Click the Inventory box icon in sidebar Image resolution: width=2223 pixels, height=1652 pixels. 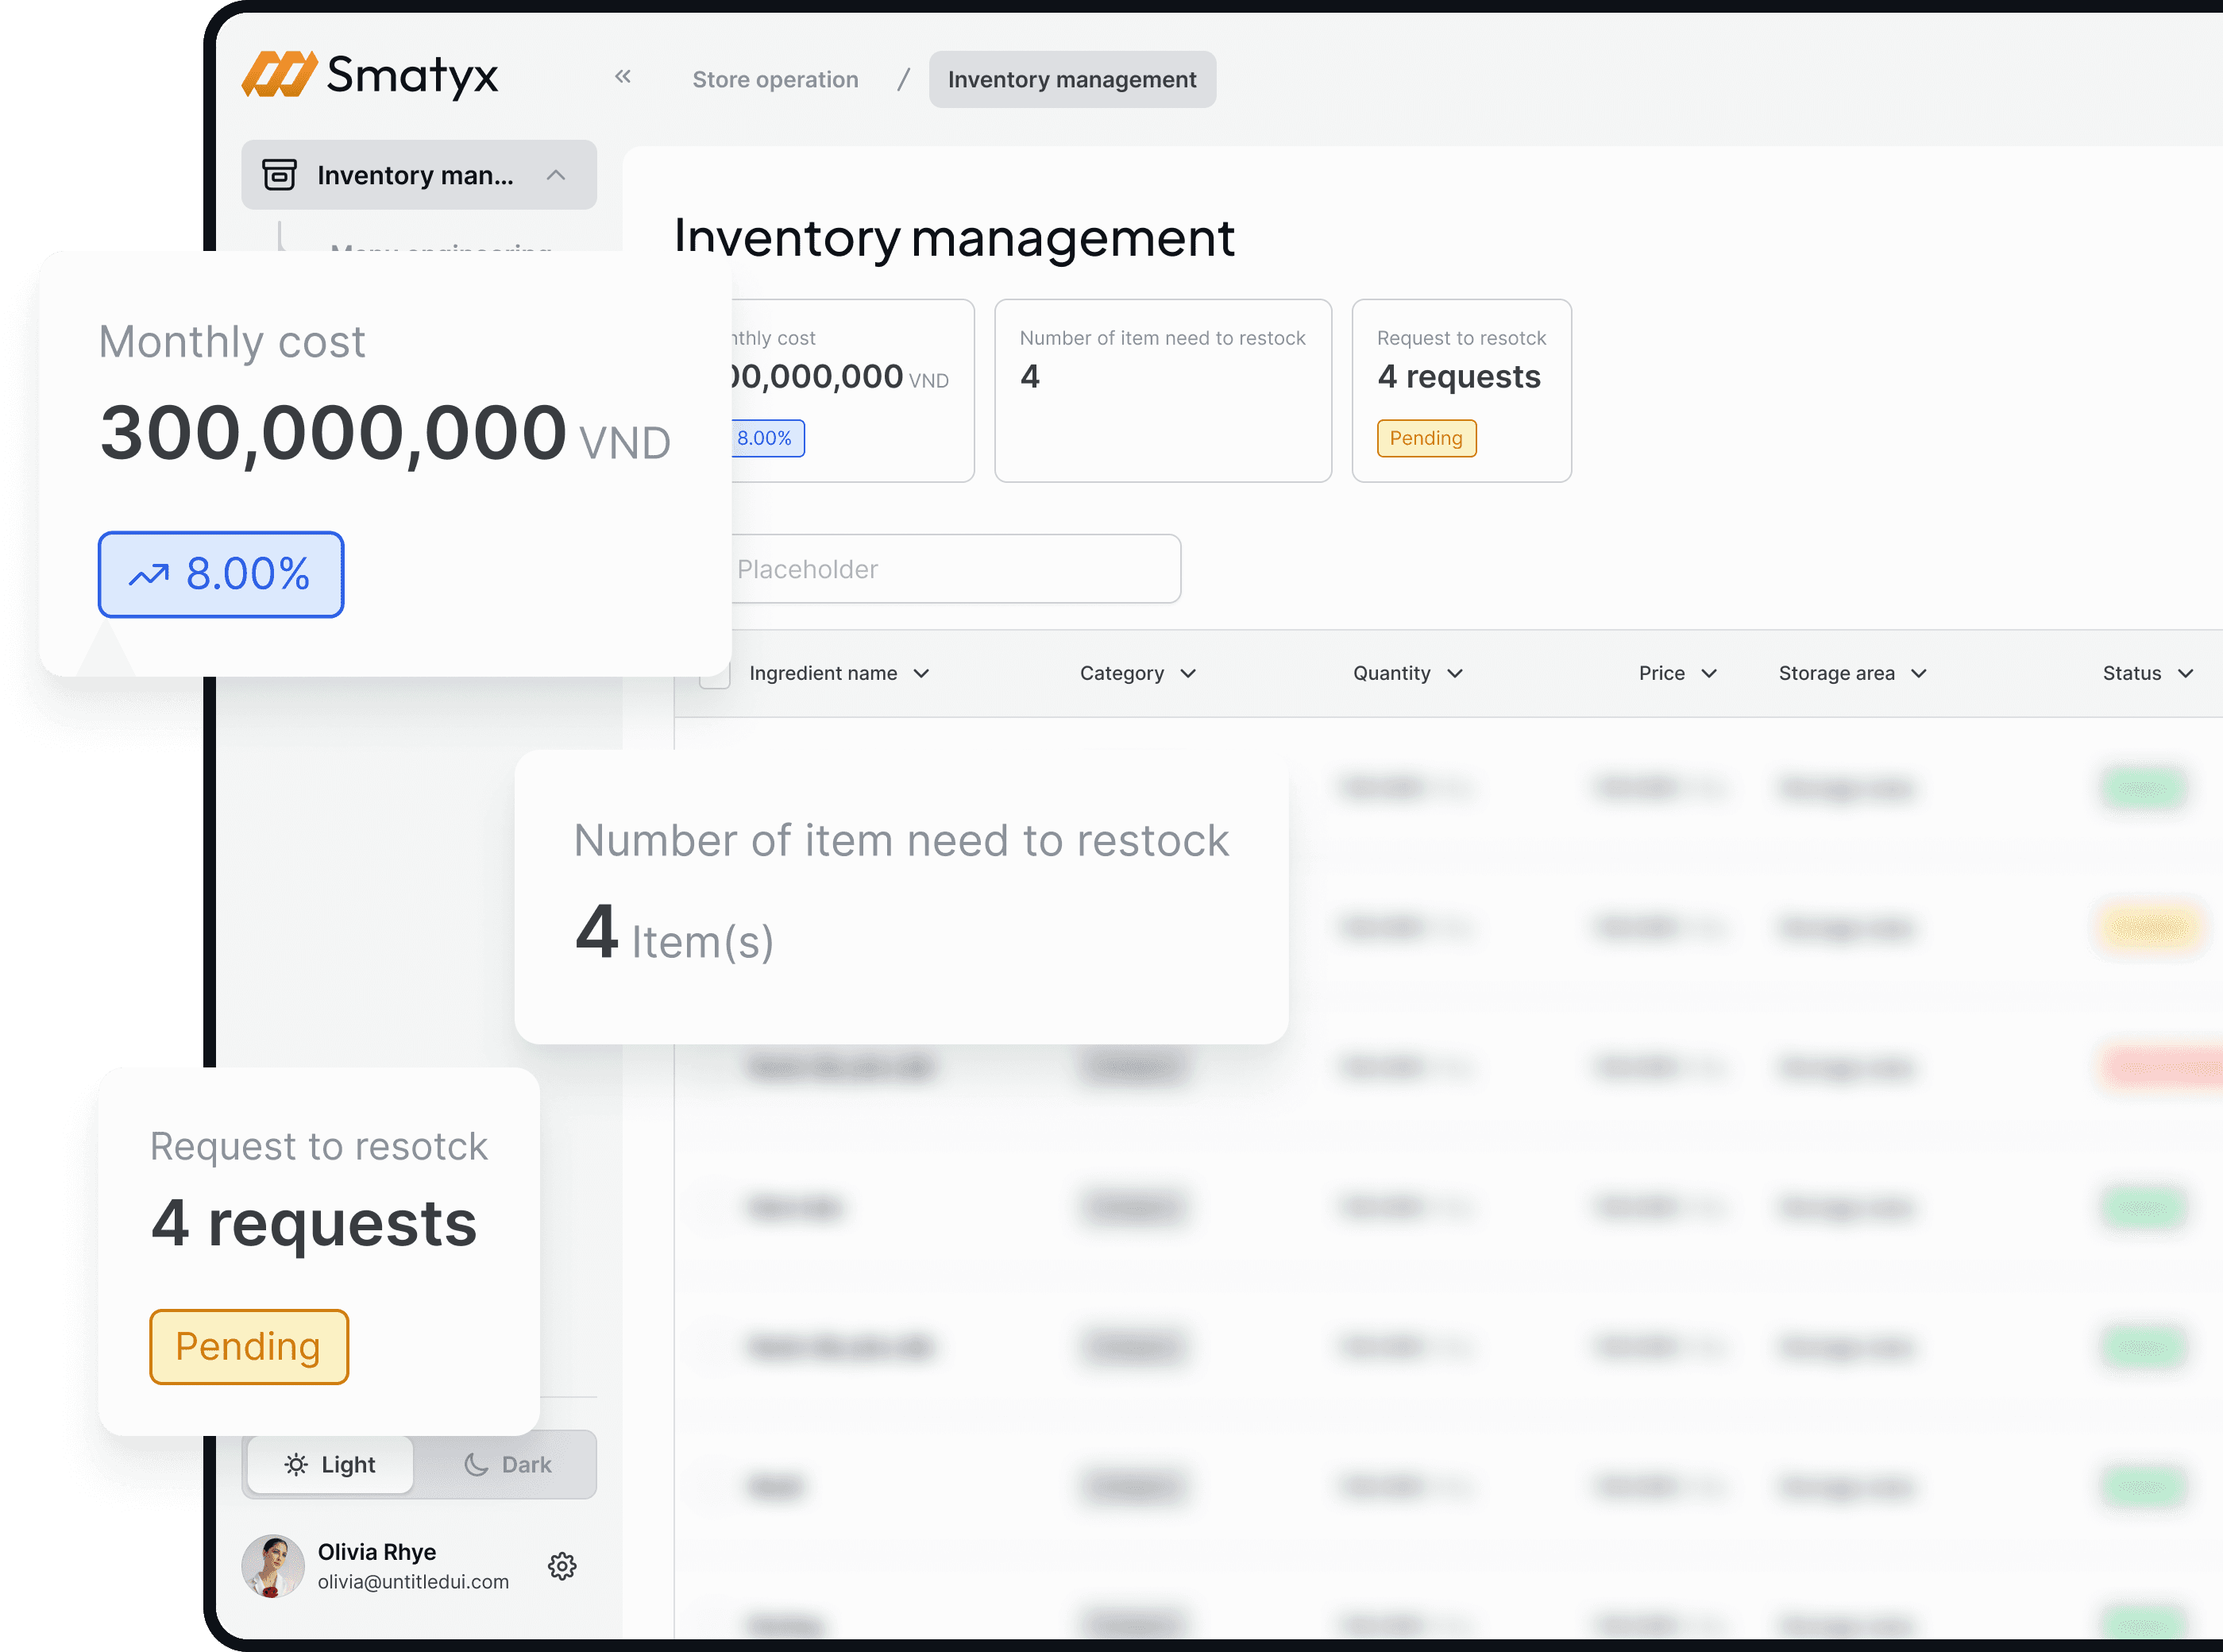click(x=279, y=174)
